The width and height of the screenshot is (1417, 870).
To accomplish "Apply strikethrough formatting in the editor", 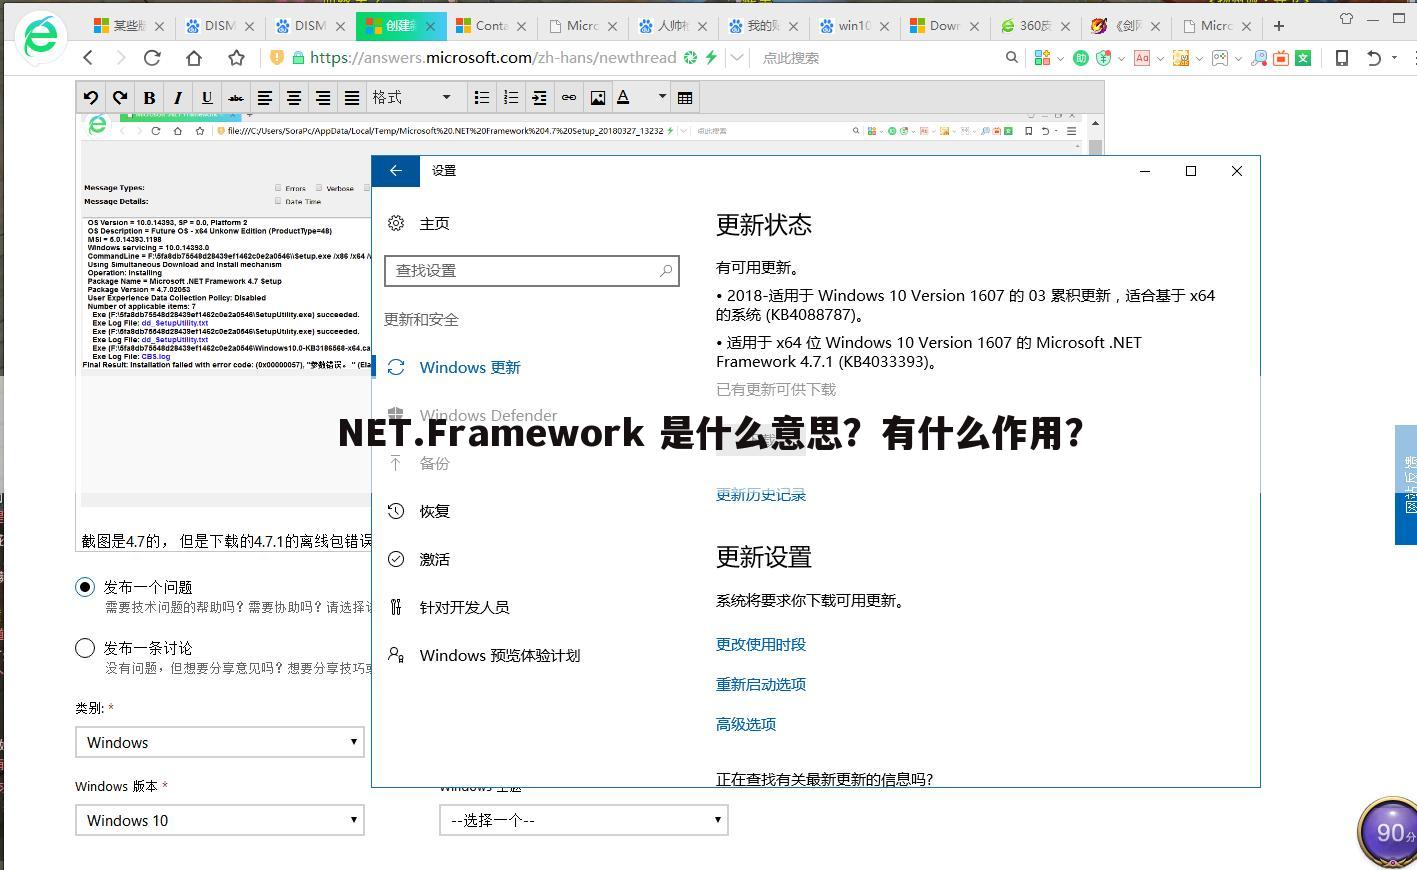I will pos(236,97).
